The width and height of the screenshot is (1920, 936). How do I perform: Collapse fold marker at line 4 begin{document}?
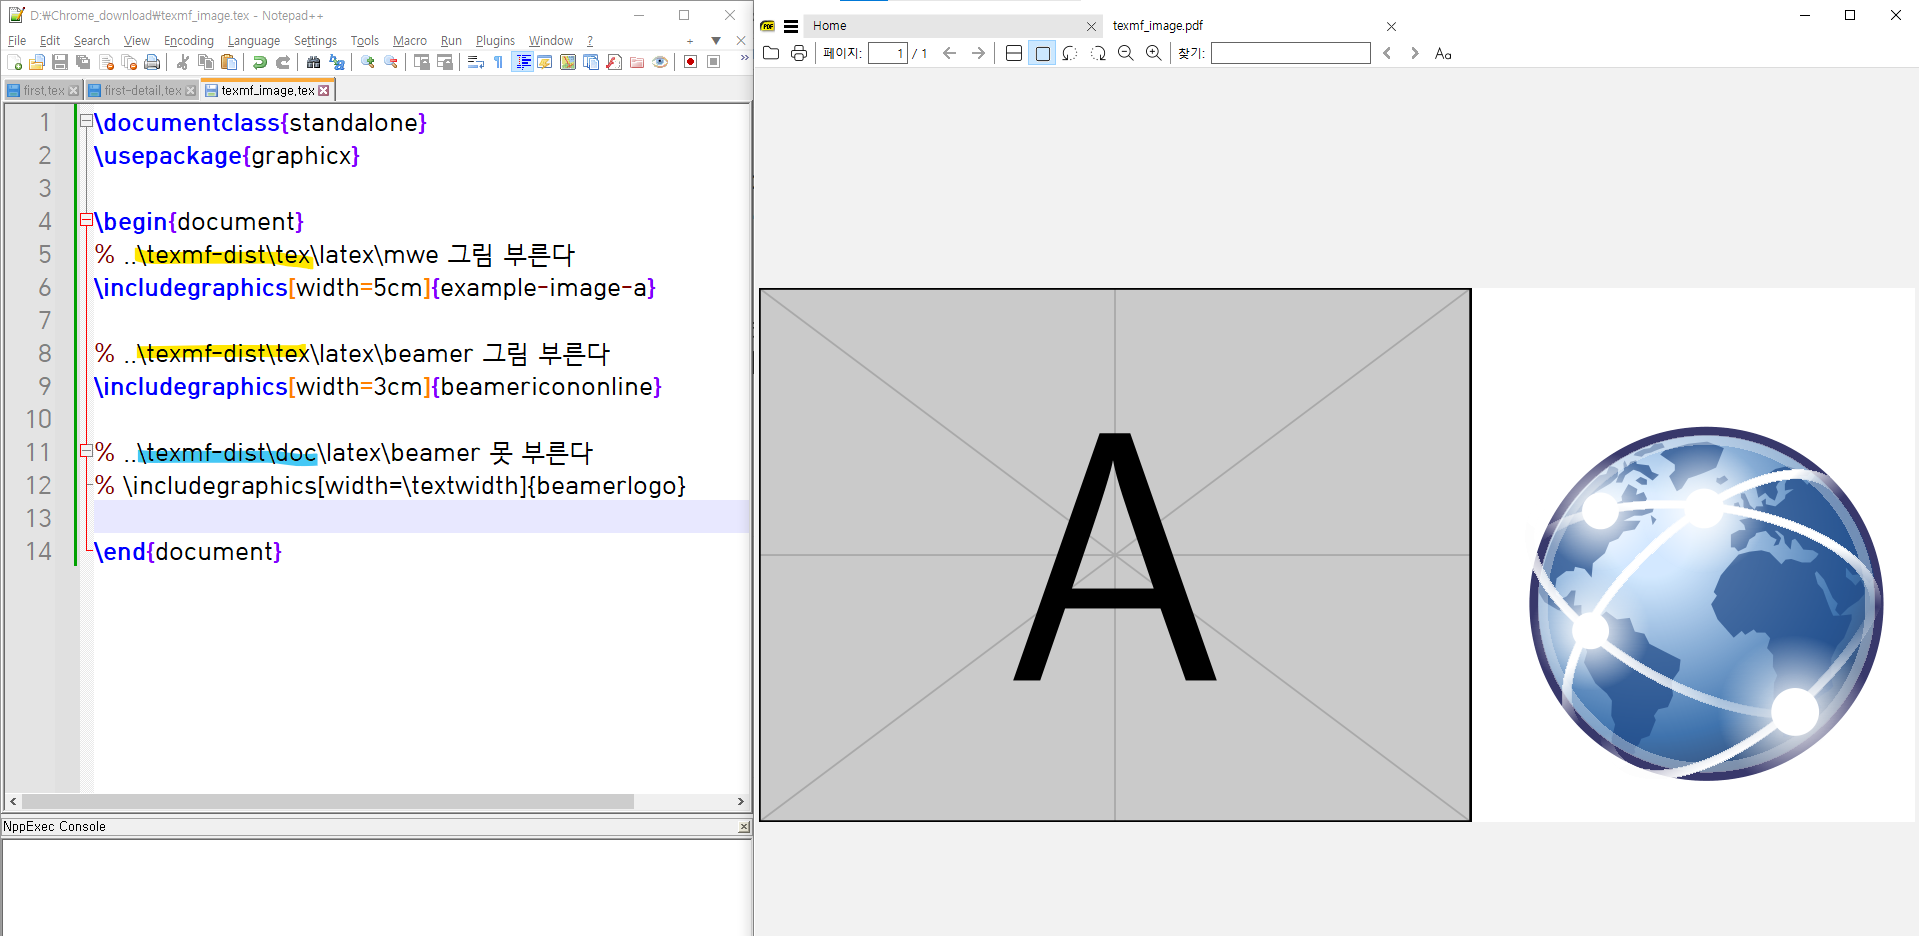(86, 221)
